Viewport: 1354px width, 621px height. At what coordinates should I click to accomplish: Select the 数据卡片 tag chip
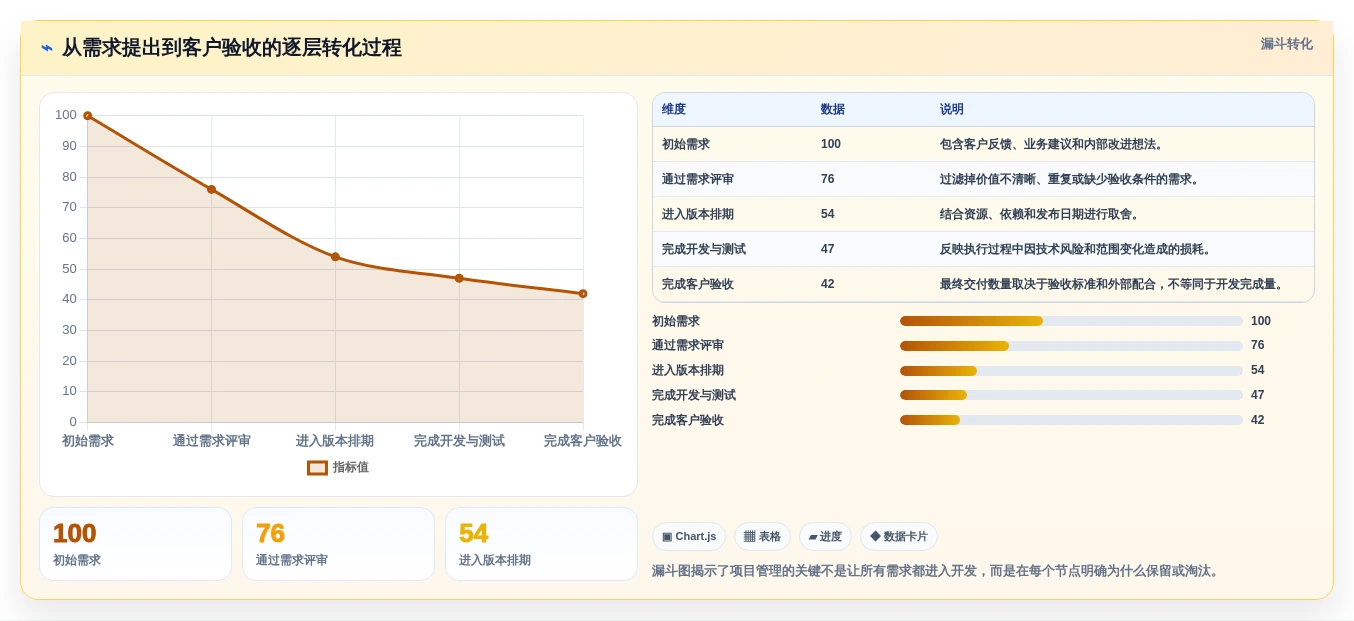tap(899, 536)
